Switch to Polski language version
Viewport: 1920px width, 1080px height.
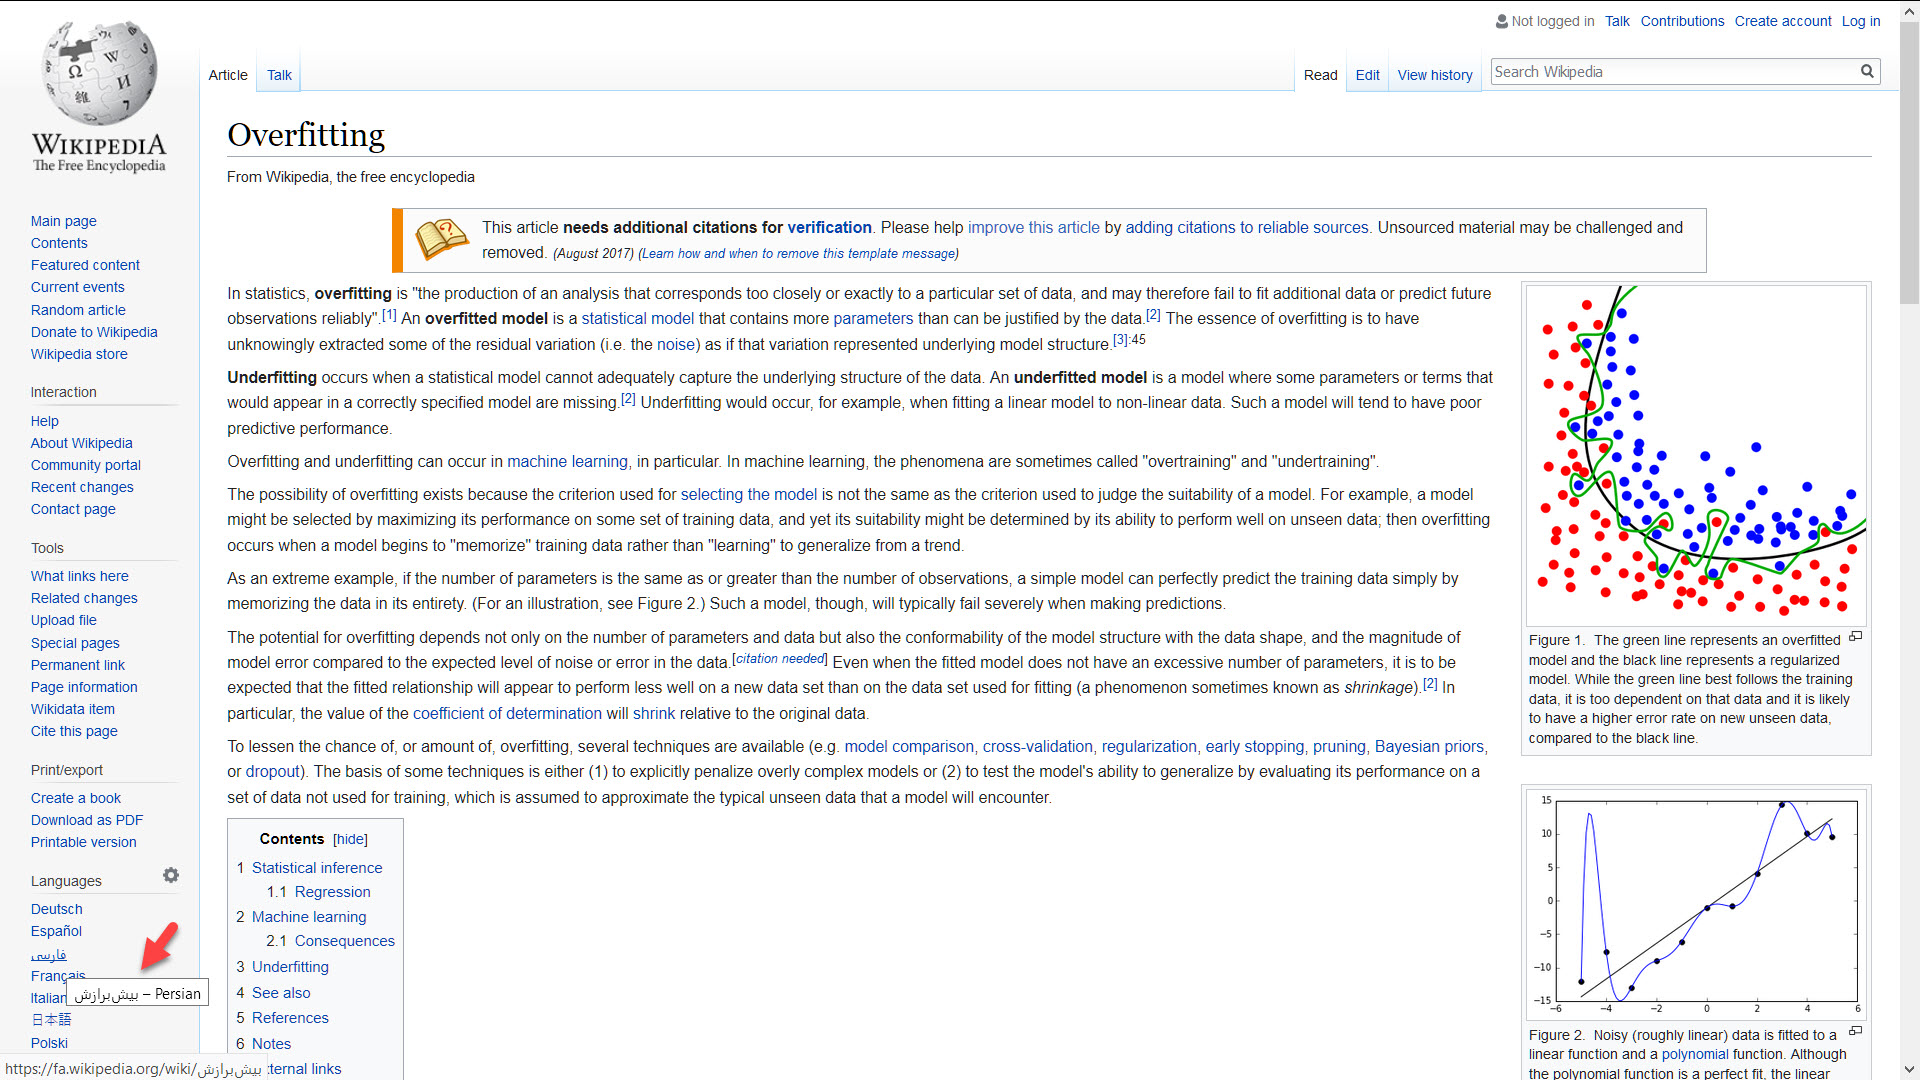tap(49, 1043)
